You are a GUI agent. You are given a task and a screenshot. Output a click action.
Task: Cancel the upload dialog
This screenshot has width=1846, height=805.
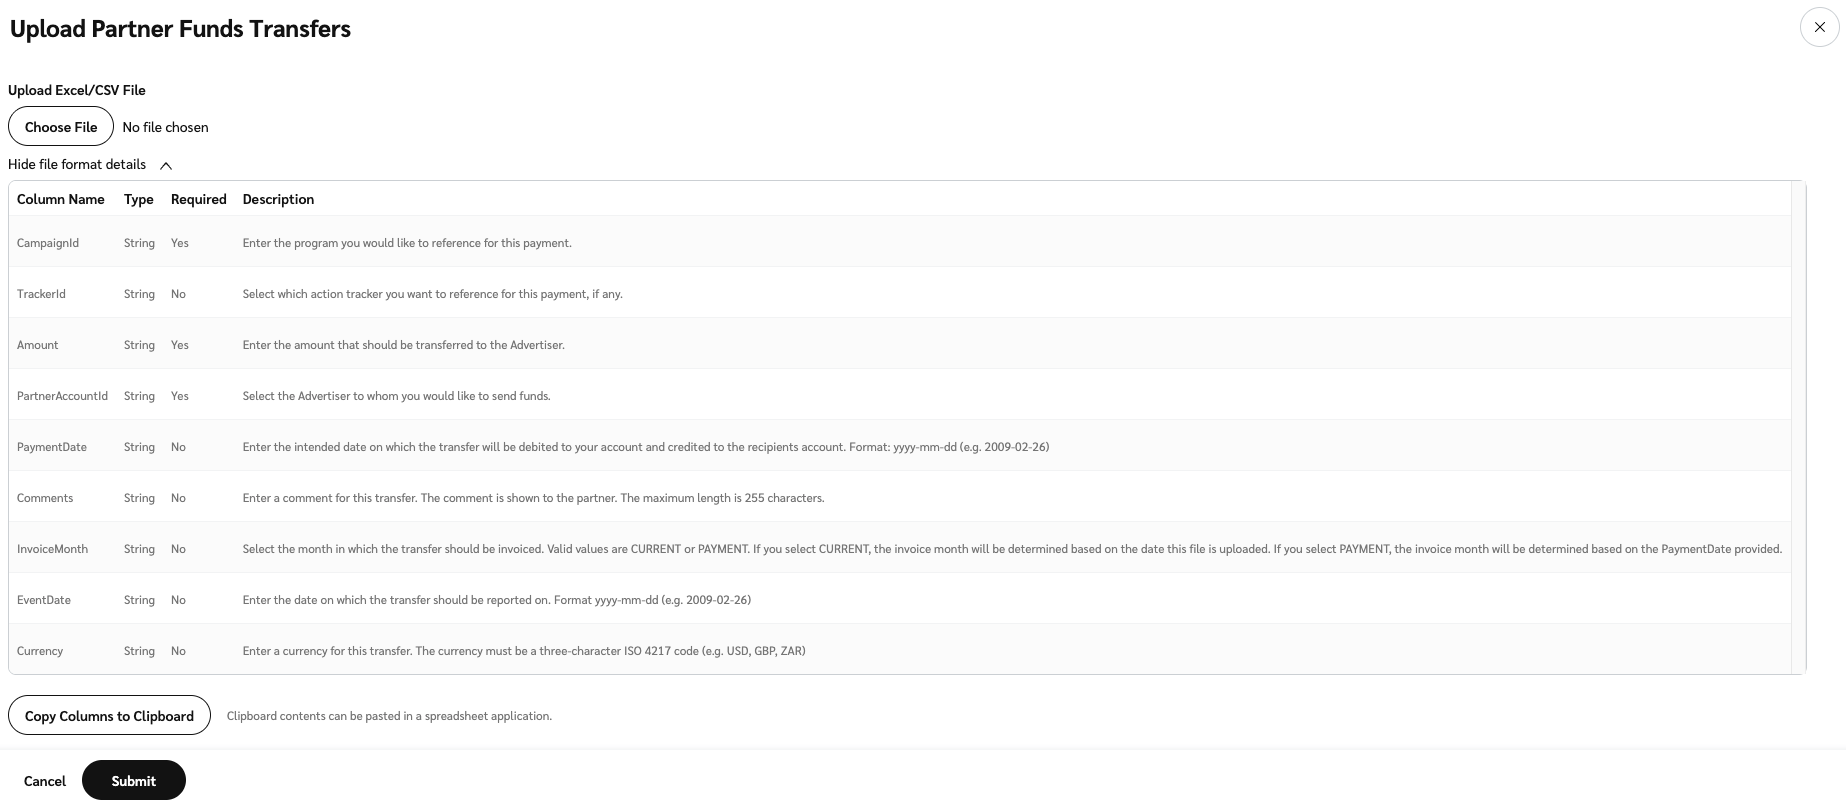click(x=45, y=781)
